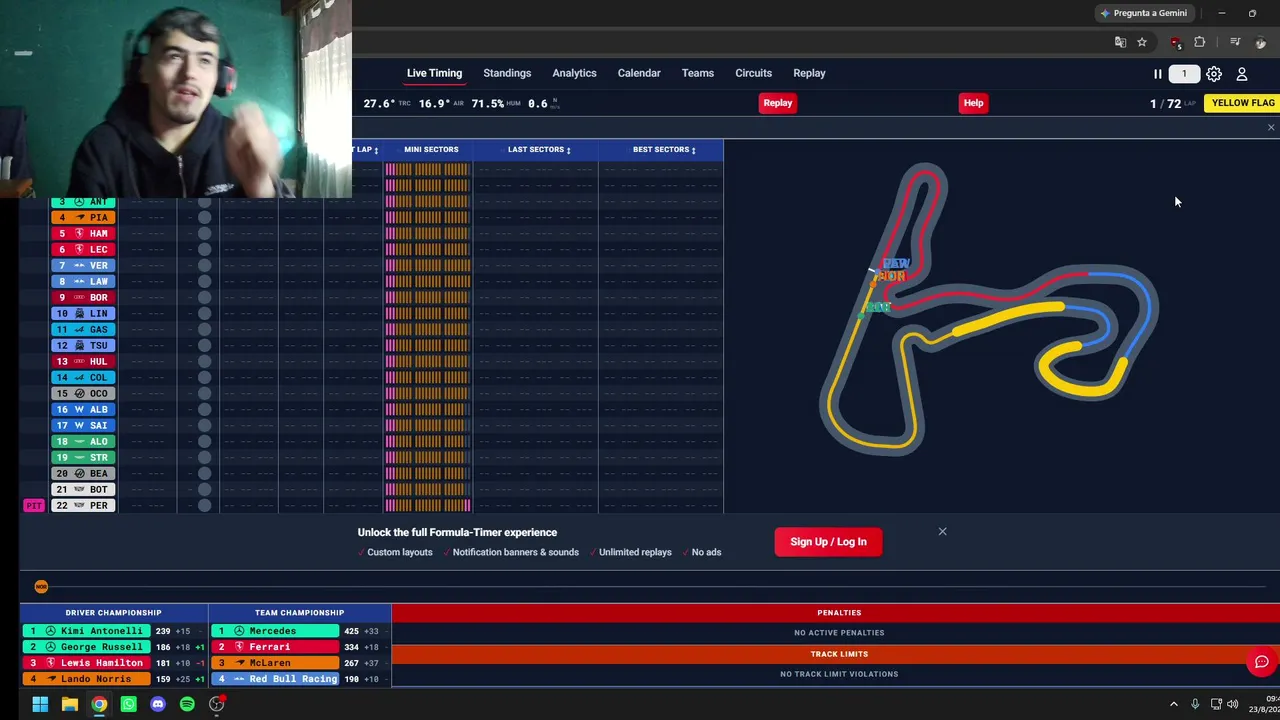
Task: Open the Teams tab
Action: click(x=698, y=73)
